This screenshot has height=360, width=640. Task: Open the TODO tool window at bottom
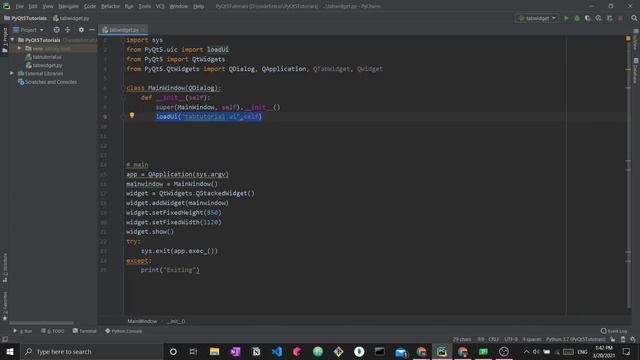(x=53, y=331)
